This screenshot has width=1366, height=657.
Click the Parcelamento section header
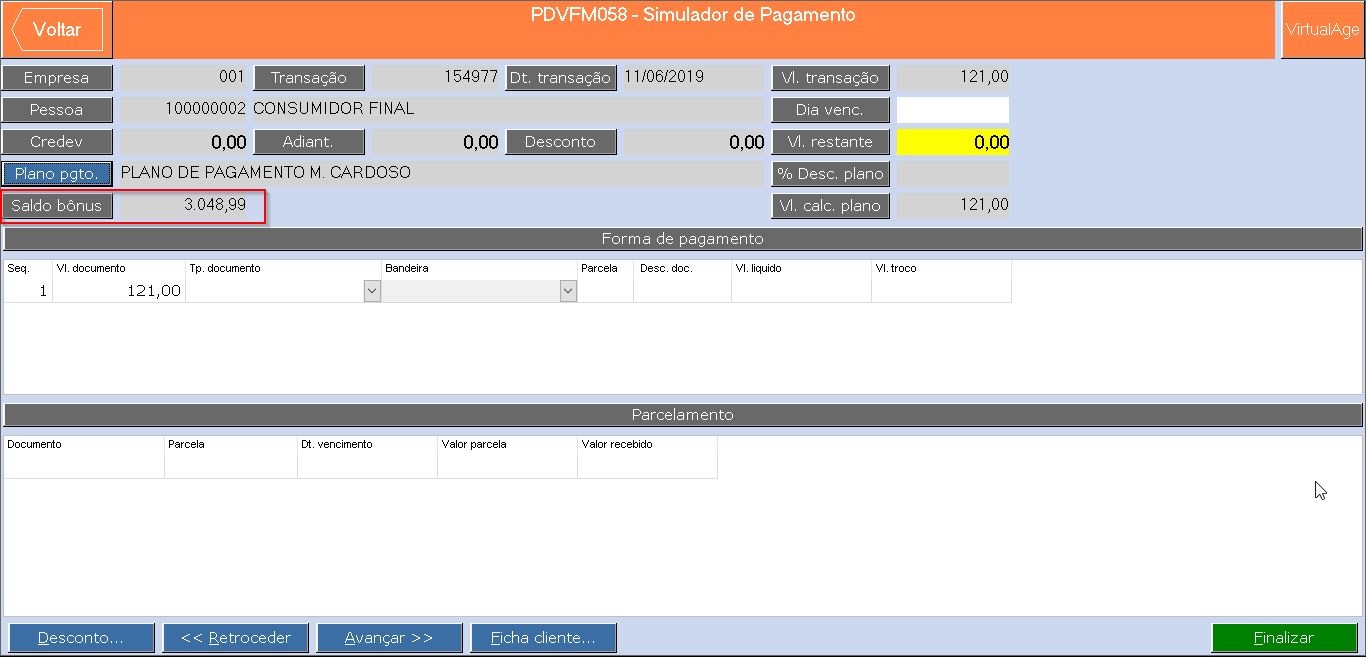[683, 415]
